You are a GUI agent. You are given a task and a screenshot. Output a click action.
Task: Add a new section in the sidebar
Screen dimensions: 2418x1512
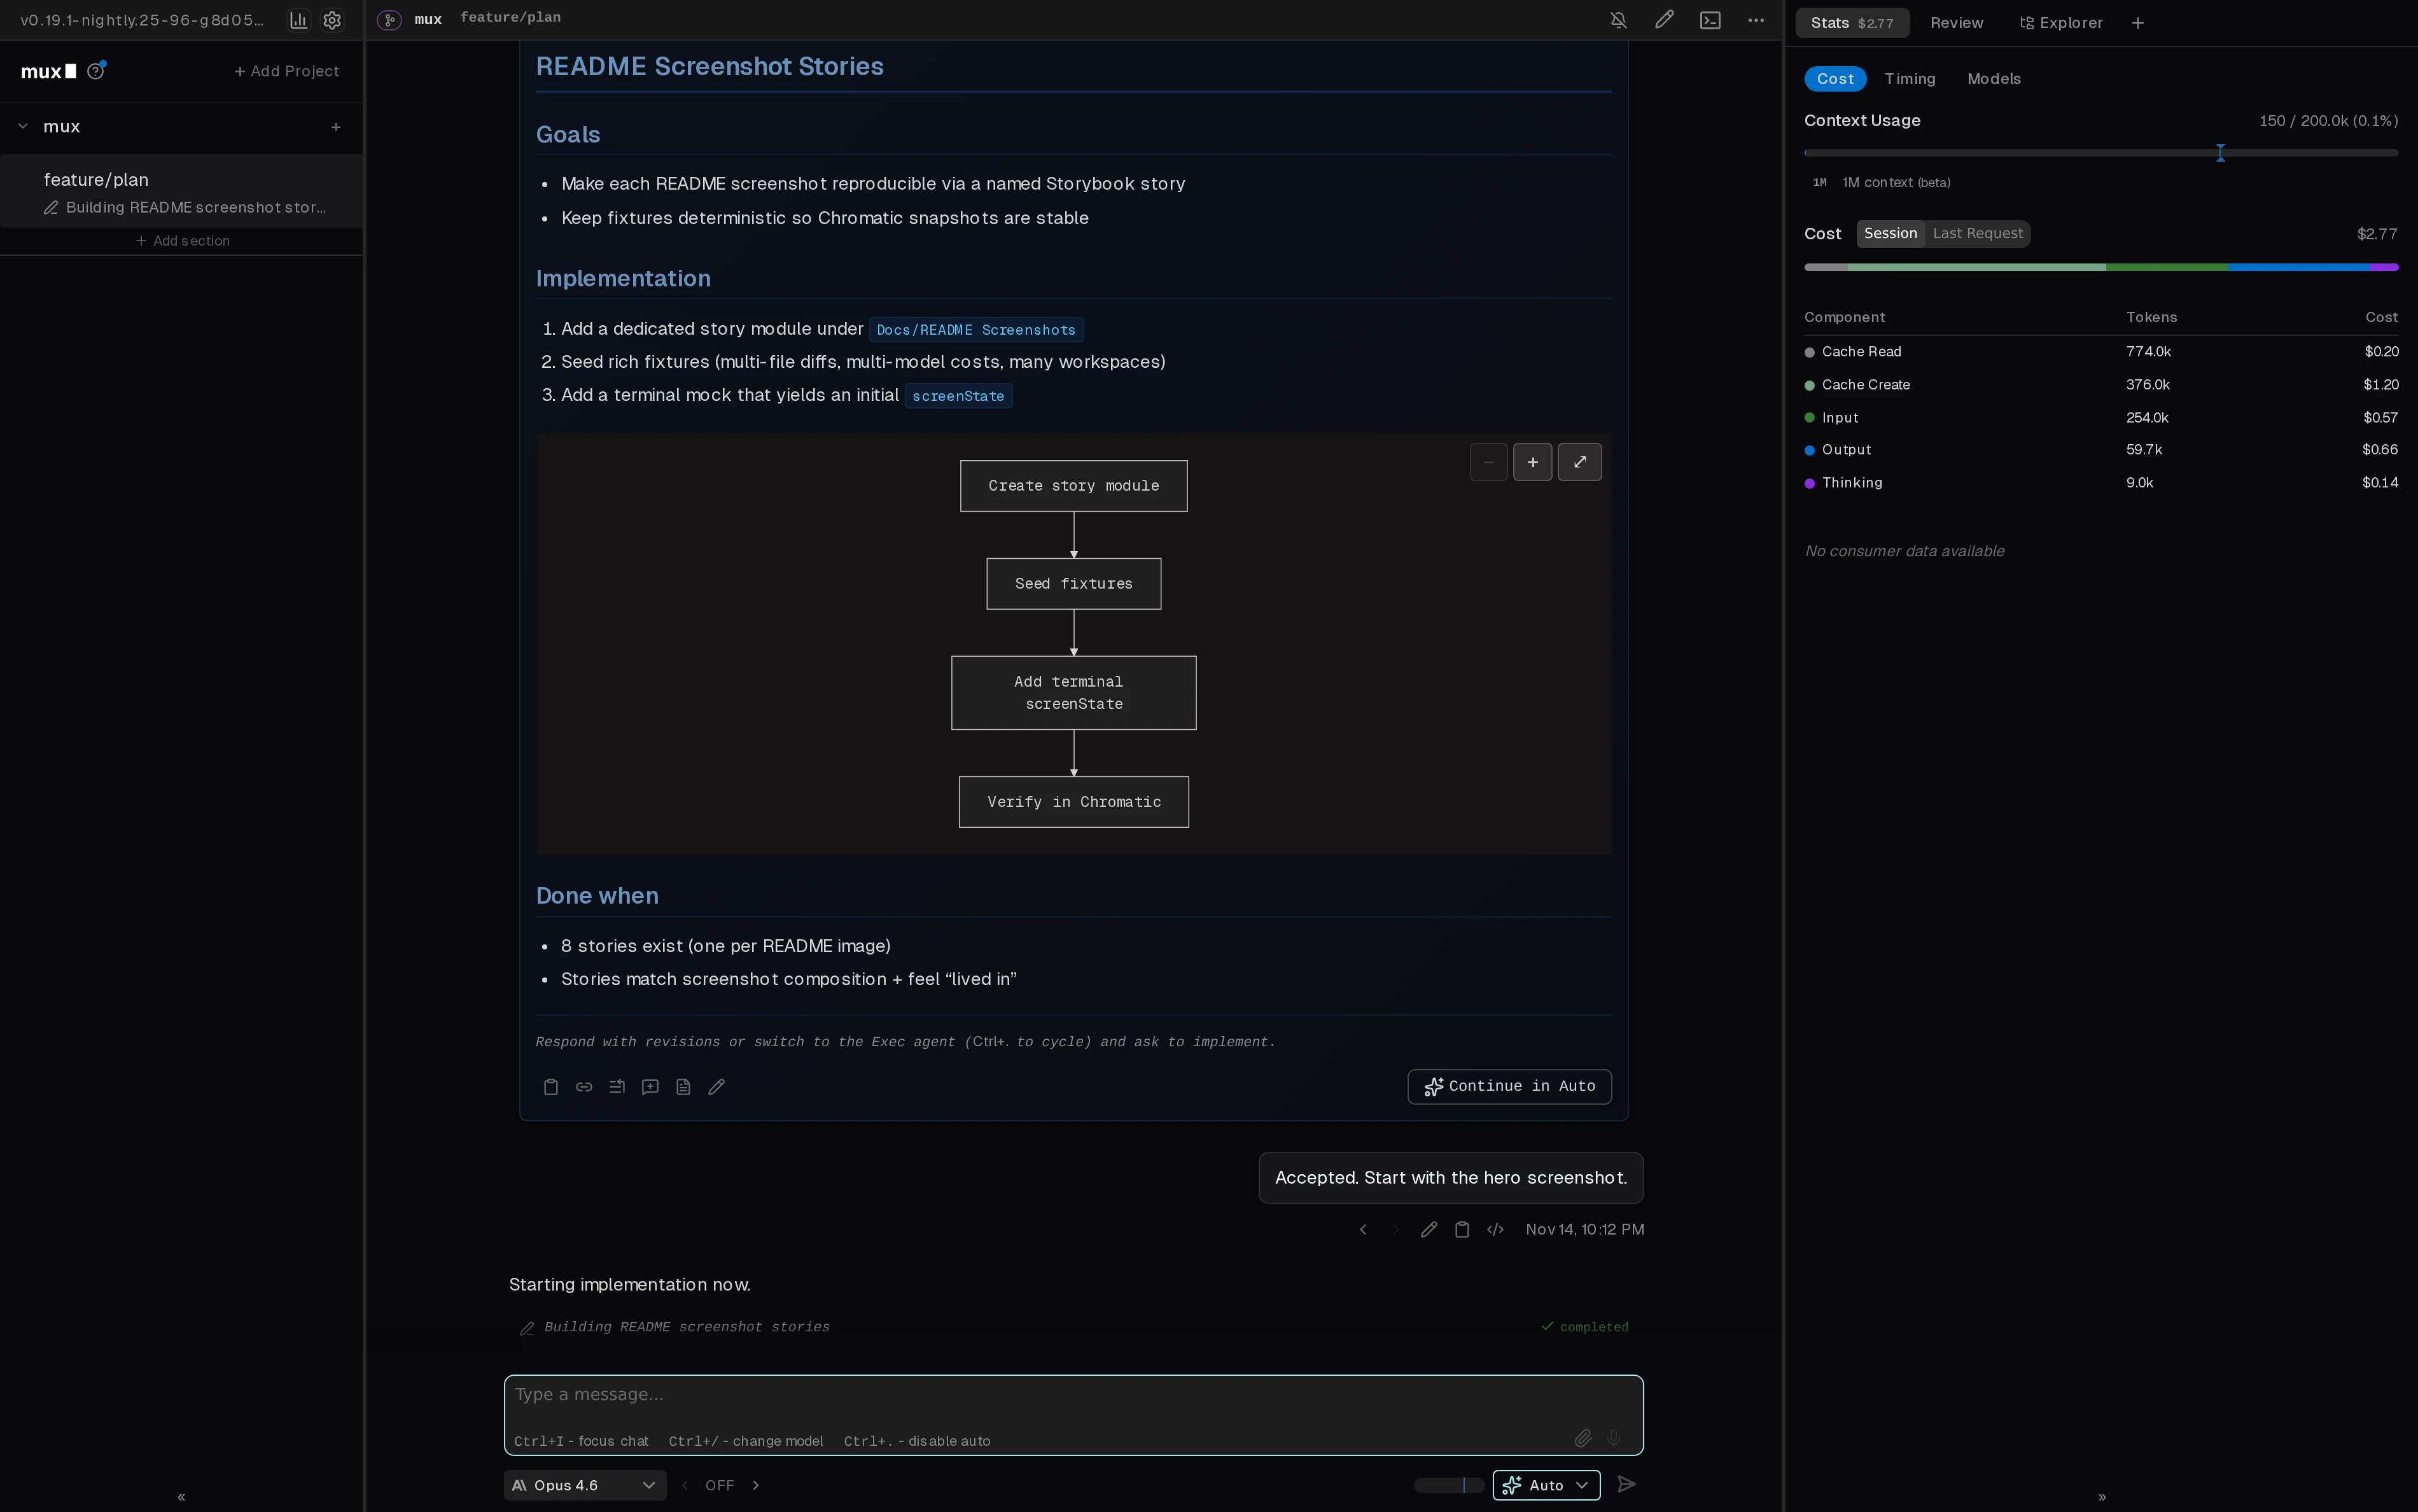[183, 240]
